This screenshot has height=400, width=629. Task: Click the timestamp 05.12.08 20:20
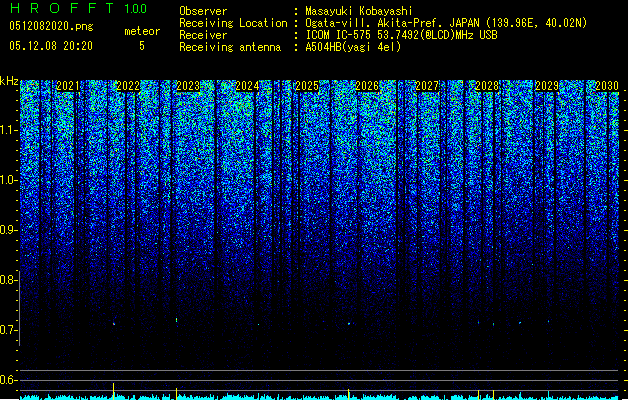(x=51, y=46)
